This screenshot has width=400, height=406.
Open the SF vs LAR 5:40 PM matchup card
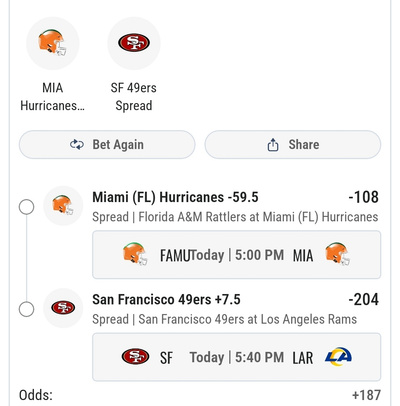point(236,357)
